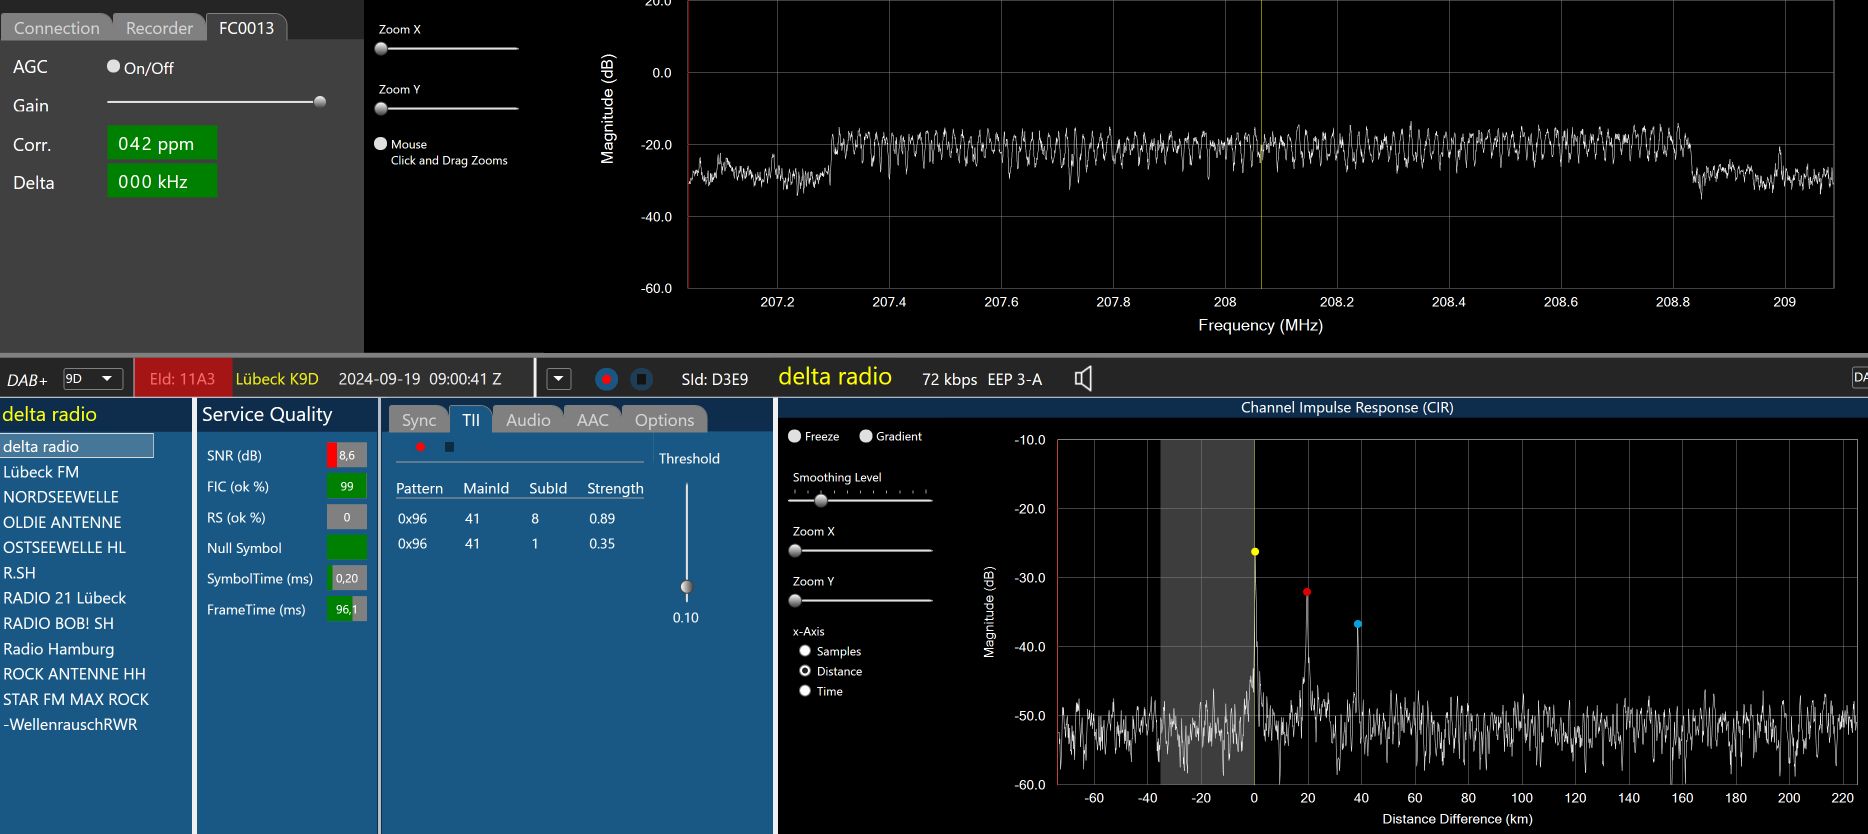Click the yellow peak marker in CIR plot

tap(1255, 552)
